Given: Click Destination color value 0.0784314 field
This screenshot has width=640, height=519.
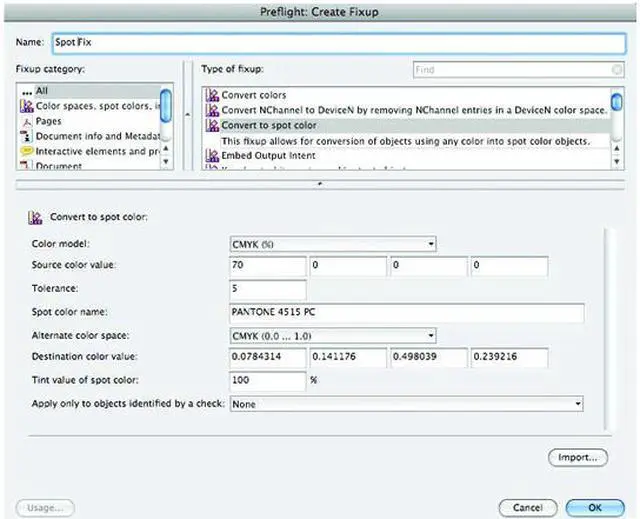Looking at the screenshot, I should click(268, 357).
